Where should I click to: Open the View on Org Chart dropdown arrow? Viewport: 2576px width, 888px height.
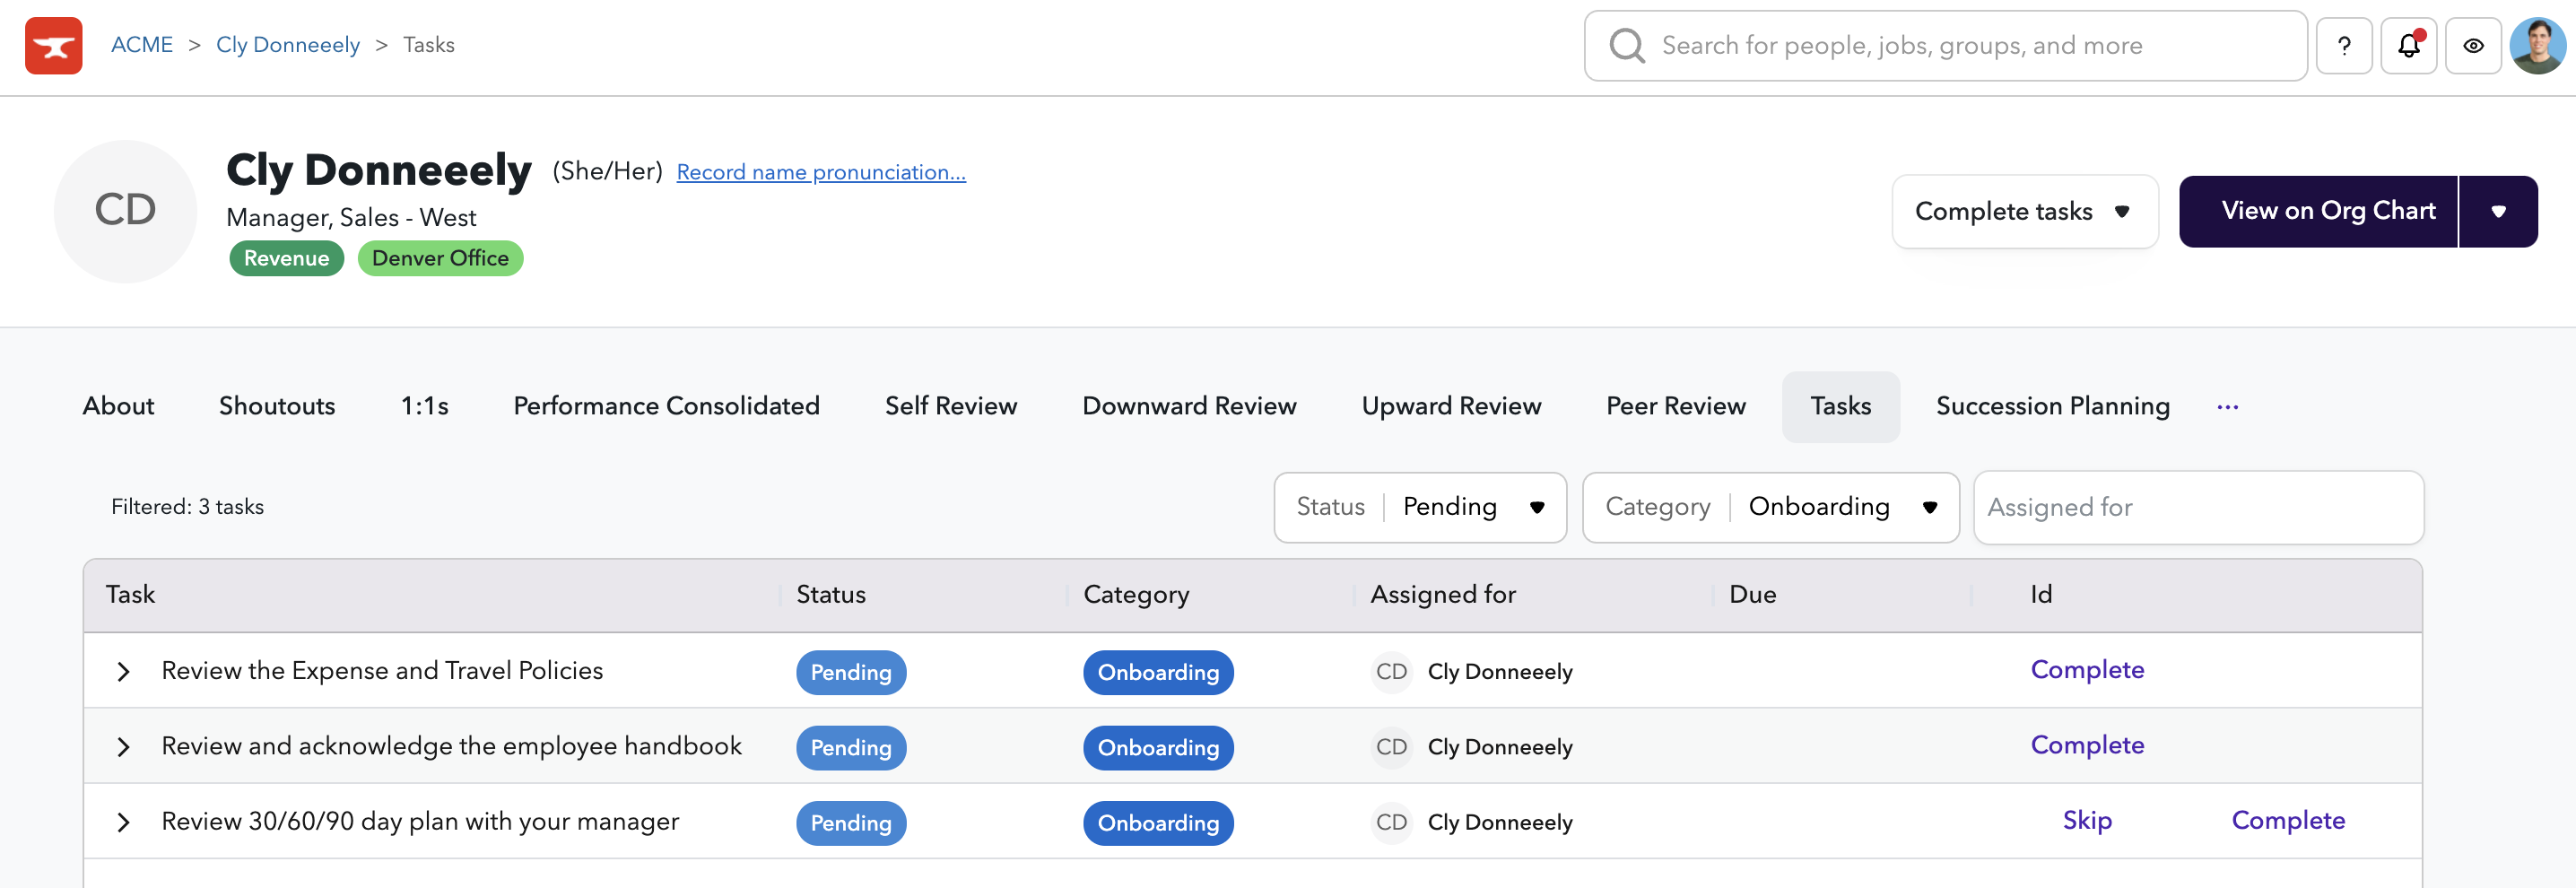(x=2499, y=211)
